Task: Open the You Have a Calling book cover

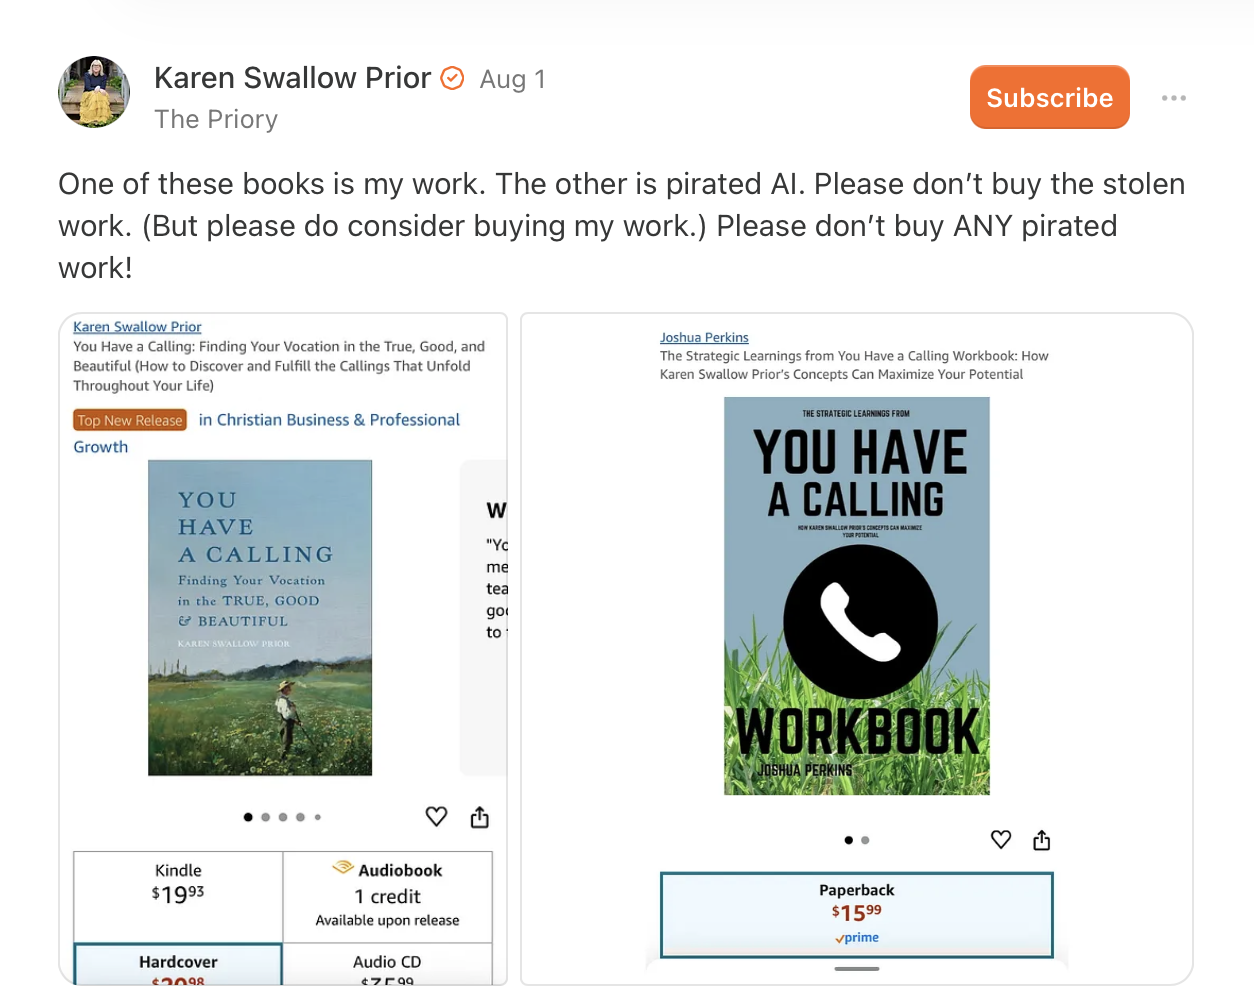Action: pyautogui.click(x=260, y=617)
